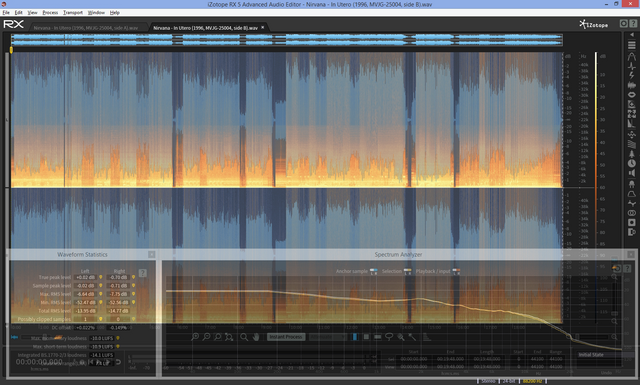The image size is (640, 385).
Task: Select the hand grab tool
Action: point(256,337)
